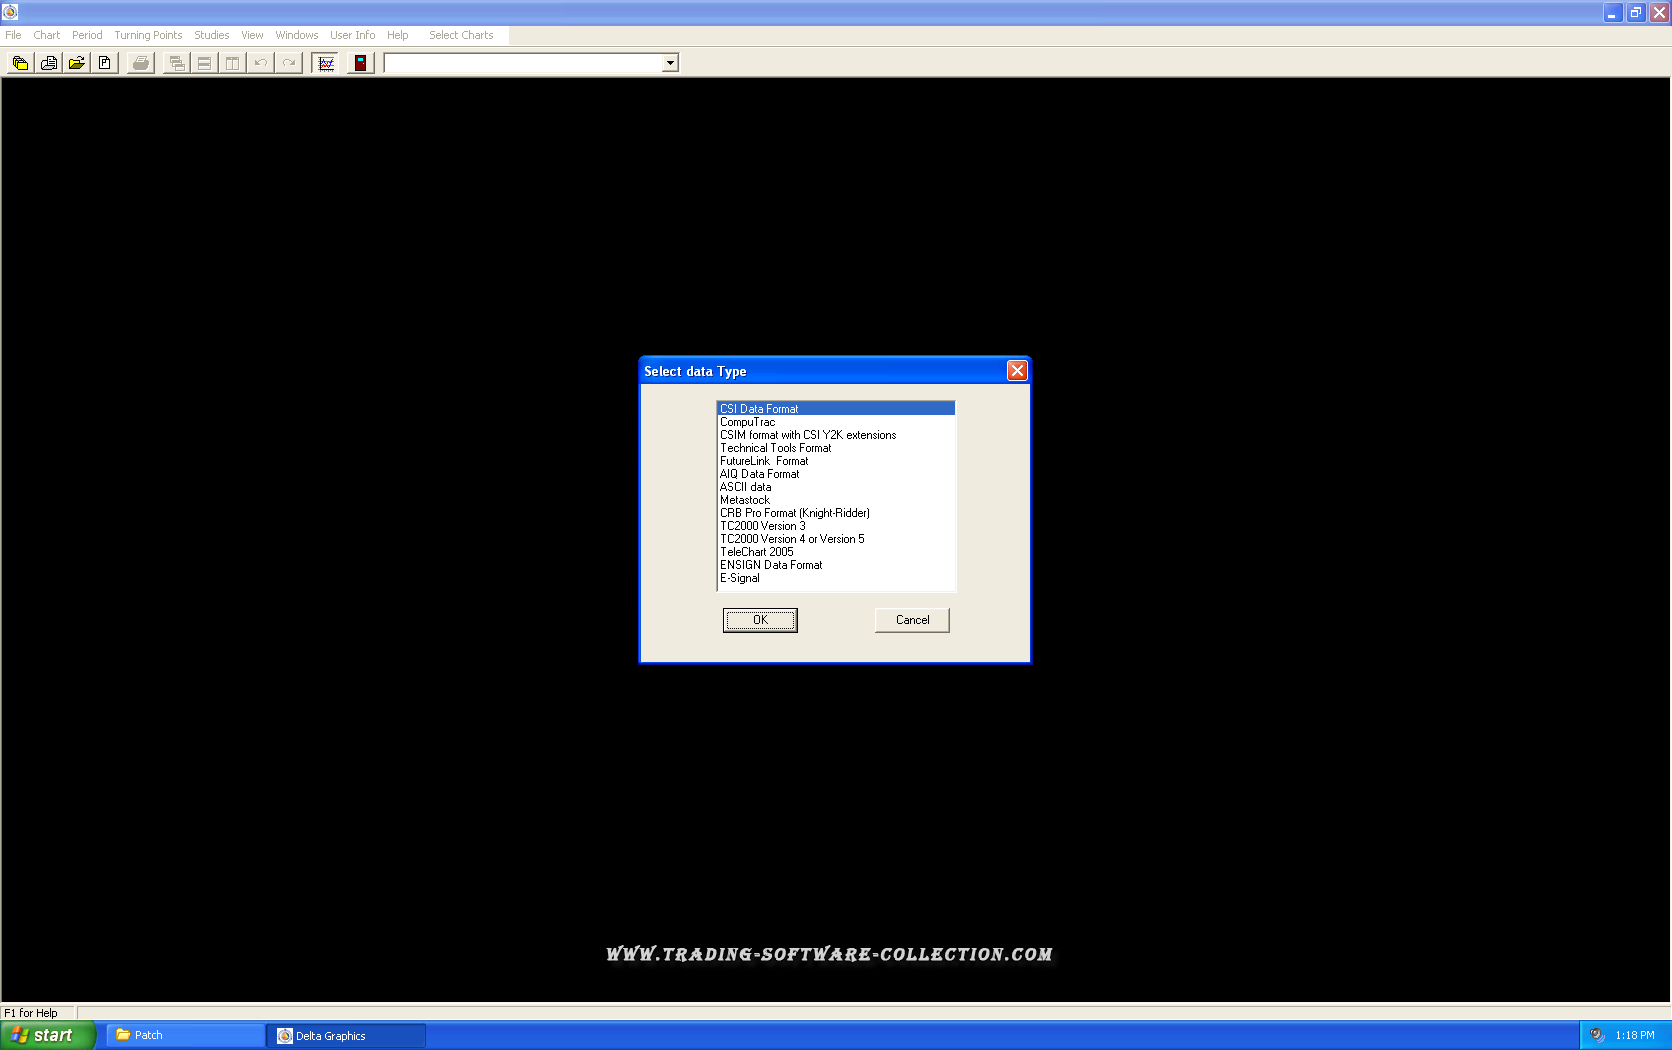Click the printer toolbar icon
Screen dimensions: 1672x1050
click(141, 63)
